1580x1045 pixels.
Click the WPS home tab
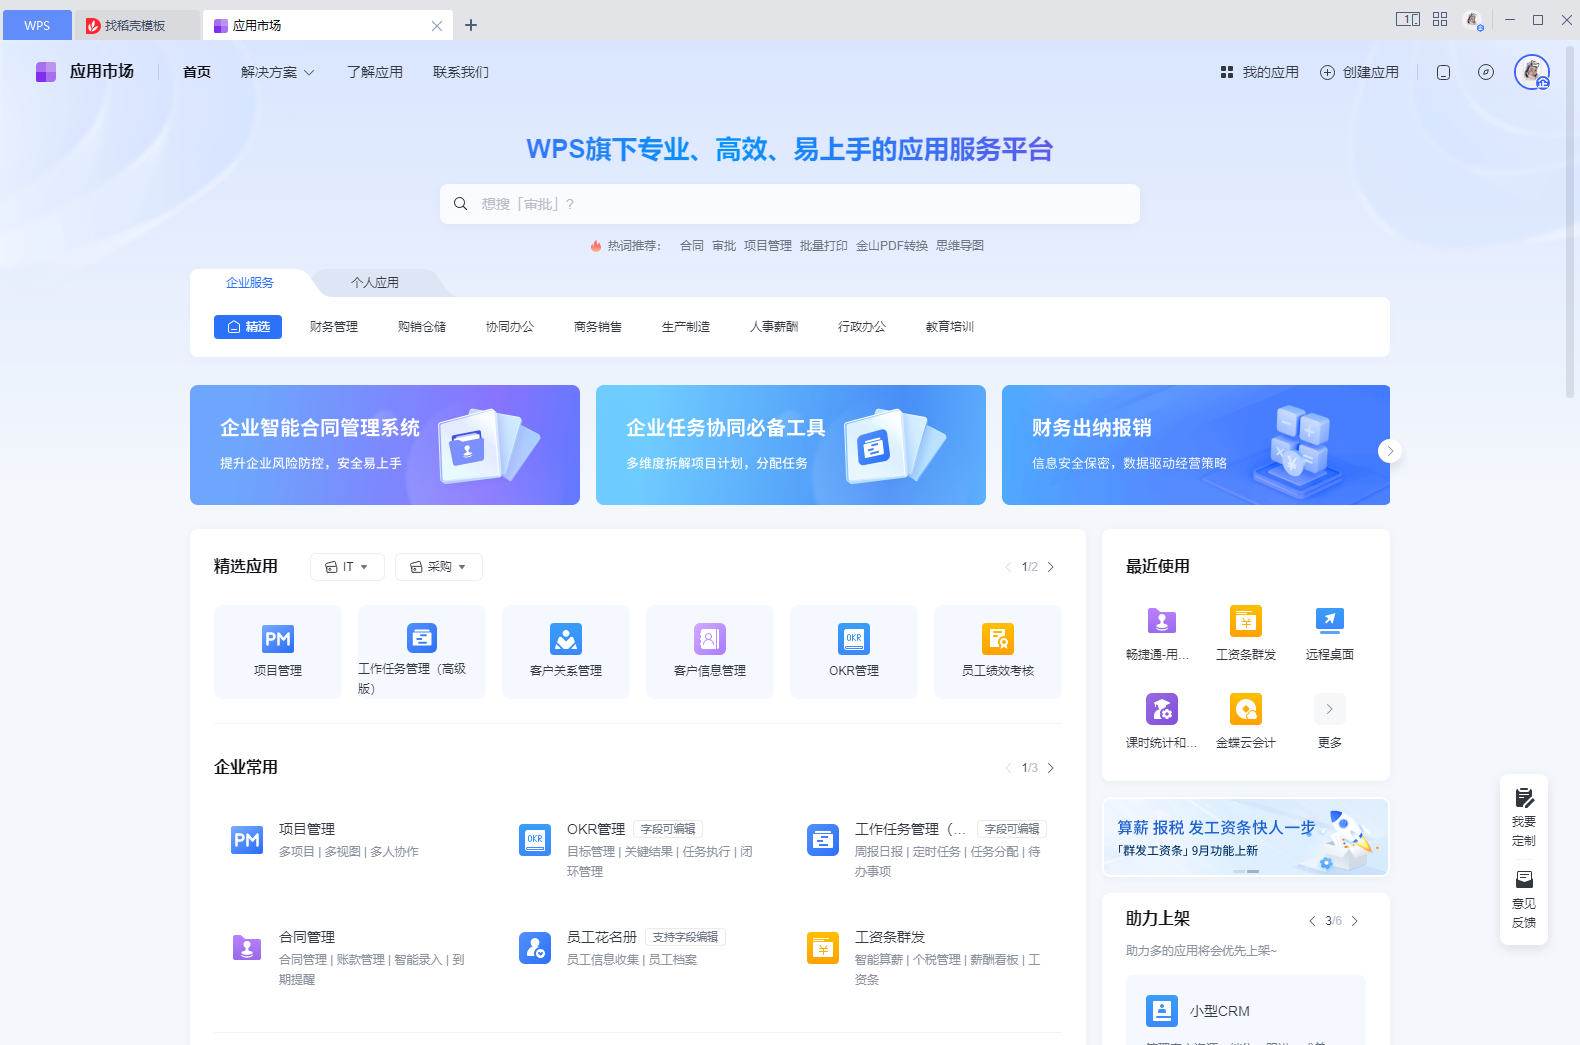point(37,26)
